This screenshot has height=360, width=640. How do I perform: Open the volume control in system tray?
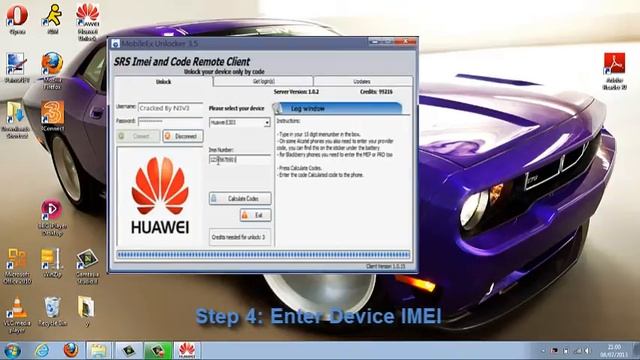coord(588,351)
